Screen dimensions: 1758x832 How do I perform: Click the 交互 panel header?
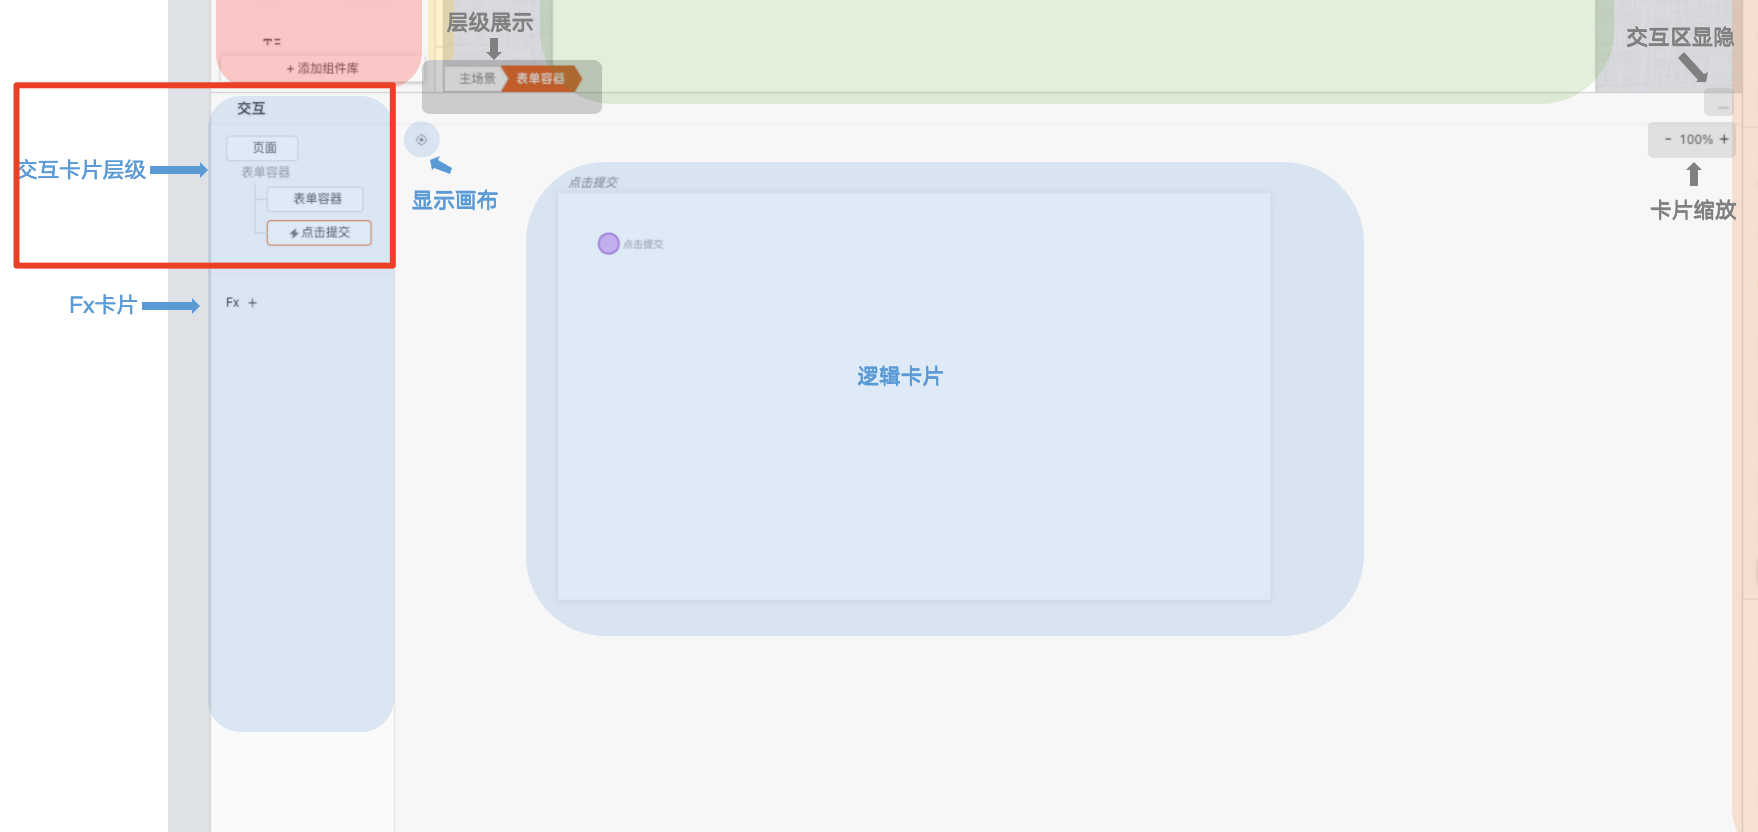click(x=251, y=108)
